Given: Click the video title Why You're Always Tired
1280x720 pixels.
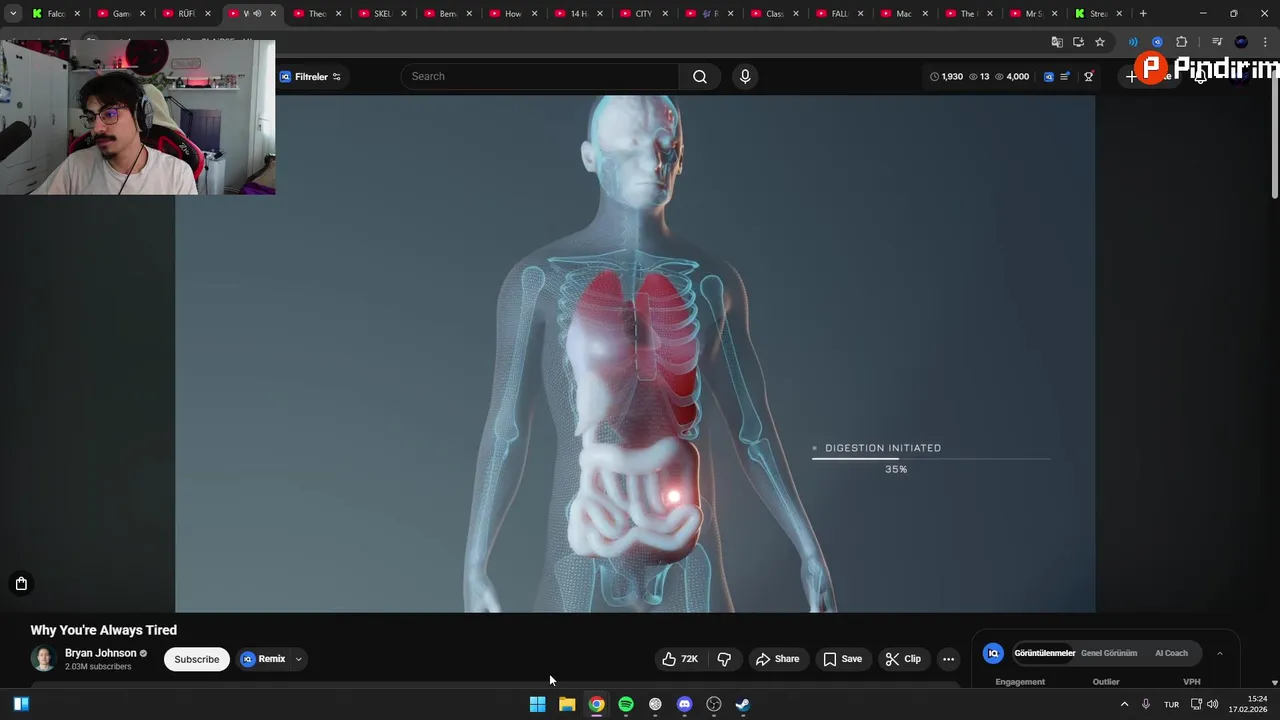Looking at the screenshot, I should (104, 630).
